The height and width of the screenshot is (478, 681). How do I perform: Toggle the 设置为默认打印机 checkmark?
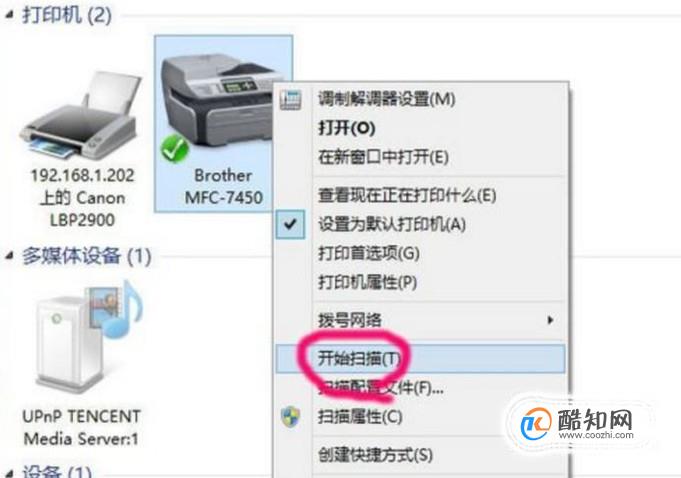tap(290, 224)
